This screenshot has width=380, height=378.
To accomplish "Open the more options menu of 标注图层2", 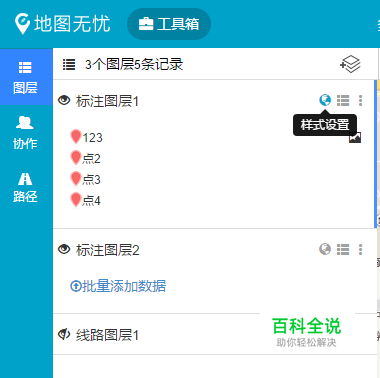I will pyautogui.click(x=360, y=249).
